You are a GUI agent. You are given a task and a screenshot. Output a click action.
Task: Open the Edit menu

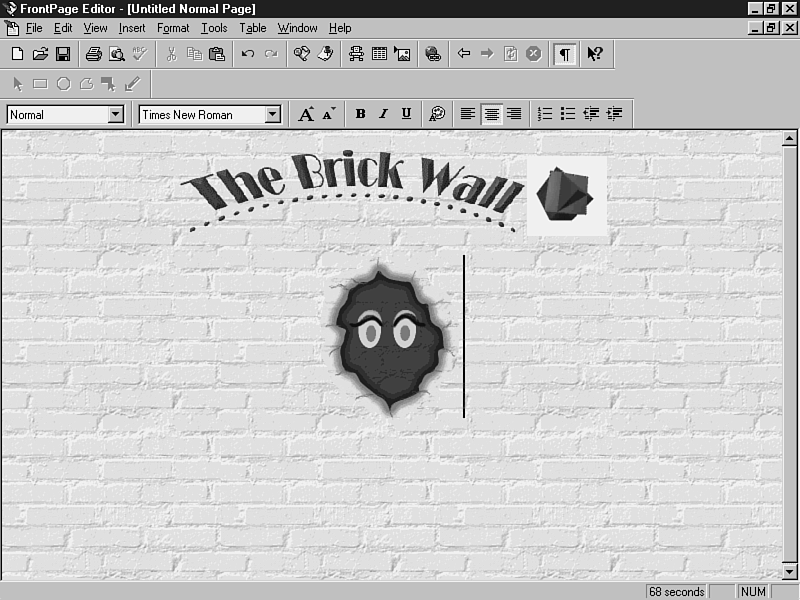(x=63, y=28)
